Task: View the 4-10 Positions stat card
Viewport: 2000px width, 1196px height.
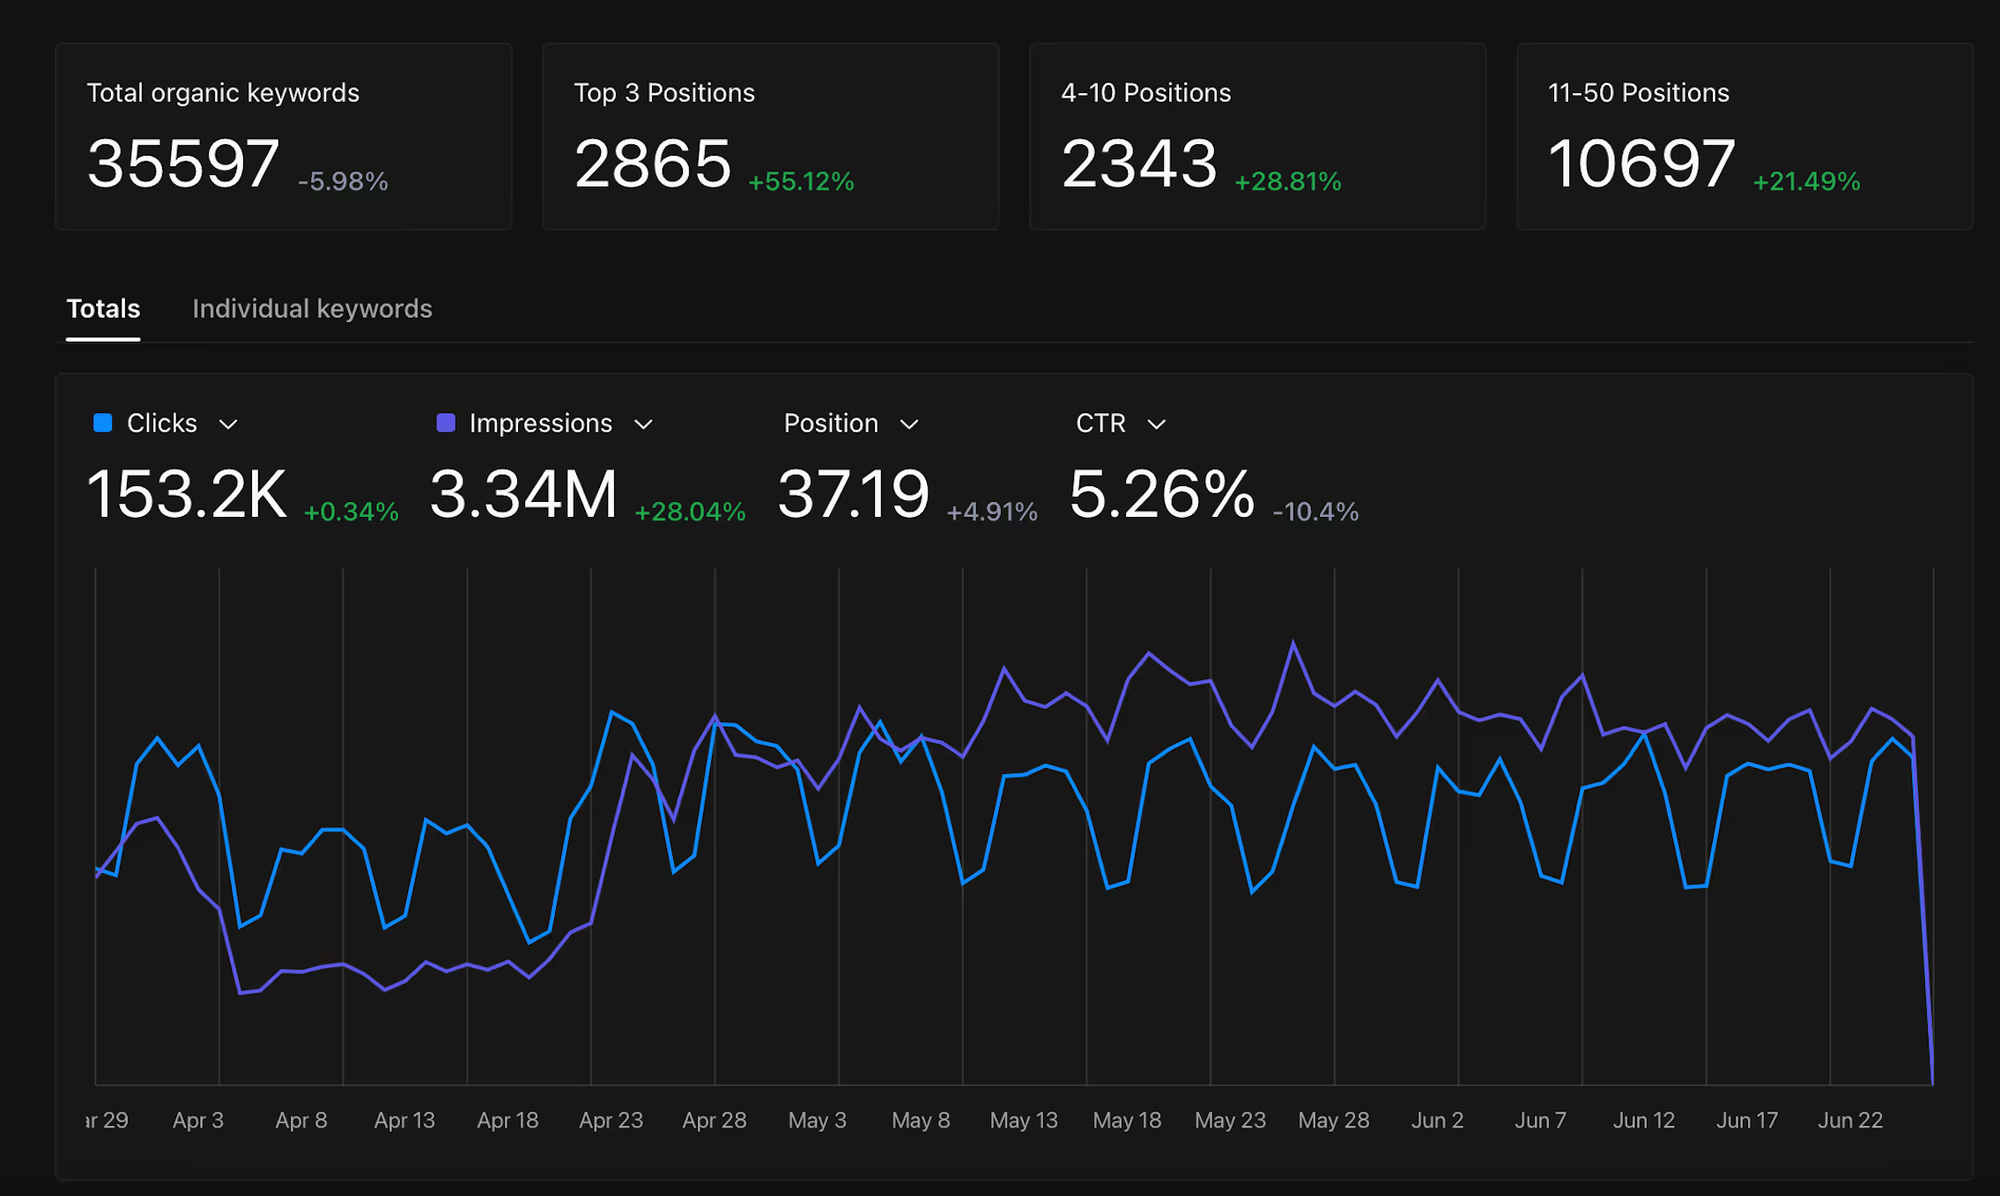Action: 1257,136
